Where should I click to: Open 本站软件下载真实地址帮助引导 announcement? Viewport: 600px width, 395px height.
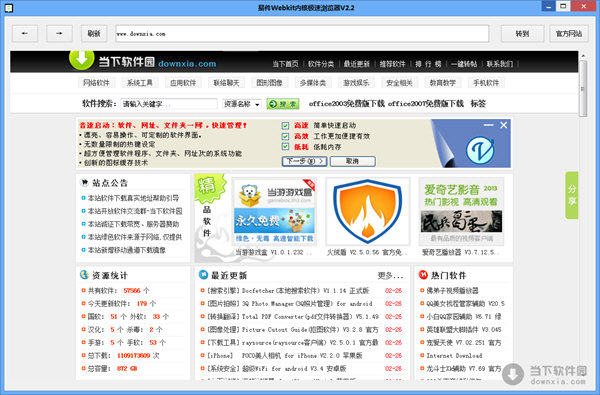click(x=133, y=198)
